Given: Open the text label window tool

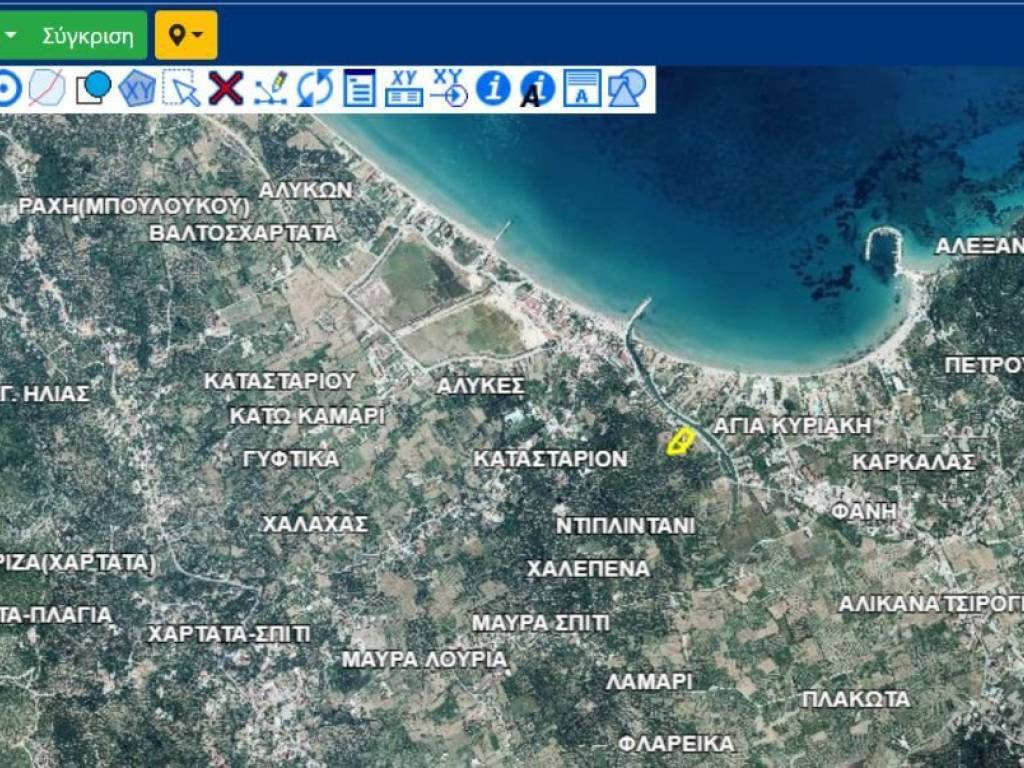Looking at the screenshot, I should tap(582, 89).
